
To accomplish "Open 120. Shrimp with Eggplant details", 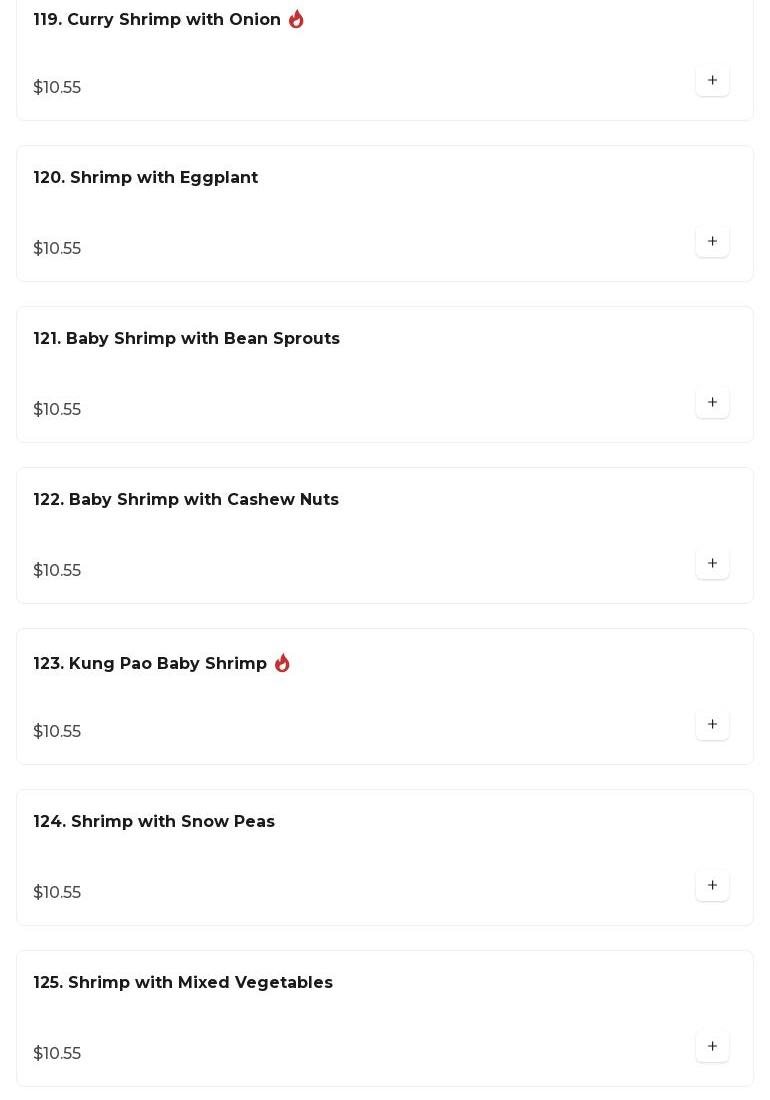I will point(146,178).
